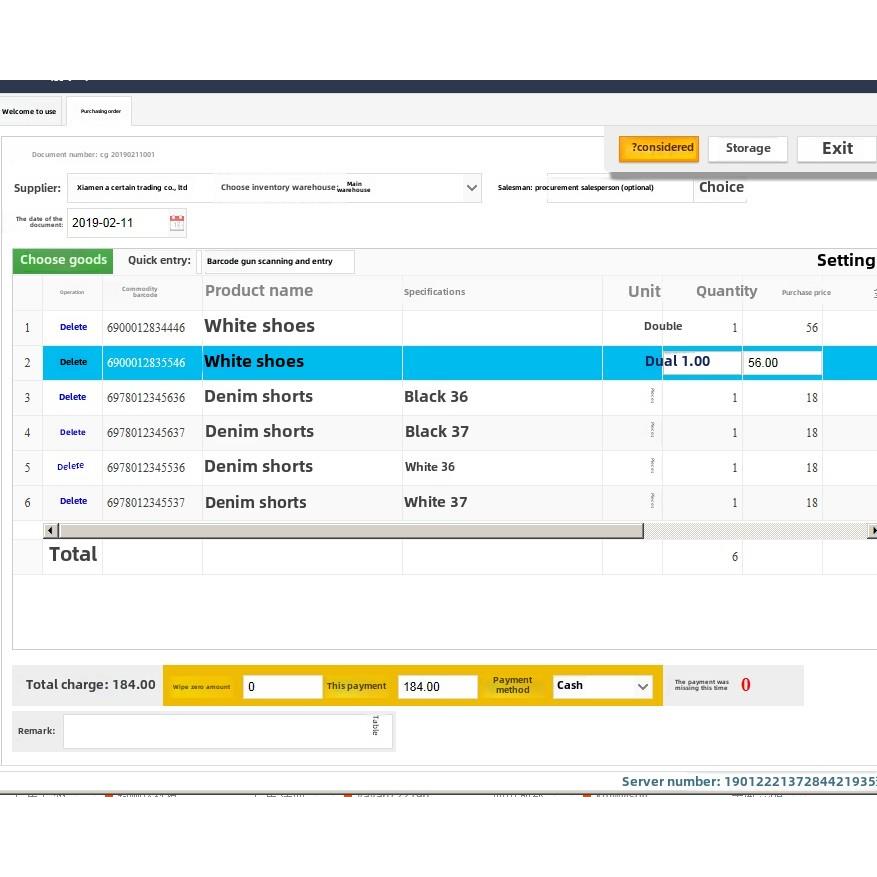This screenshot has width=877, height=877.
Task: Click the Server number text
Action: click(x=749, y=782)
